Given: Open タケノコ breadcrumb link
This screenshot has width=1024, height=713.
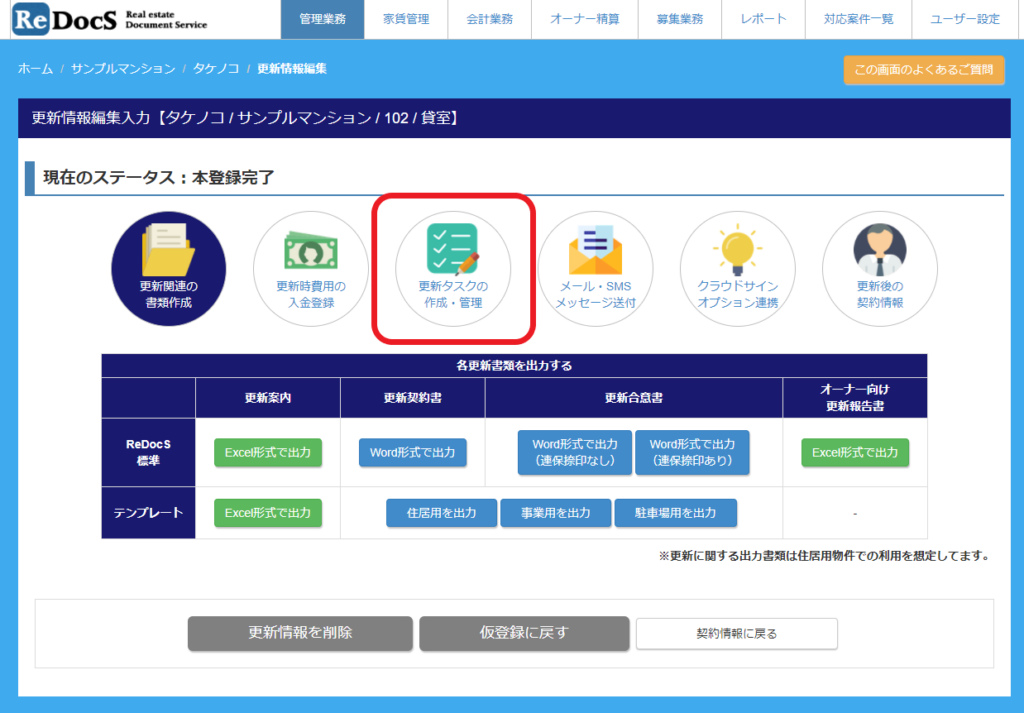Looking at the screenshot, I should click(216, 69).
